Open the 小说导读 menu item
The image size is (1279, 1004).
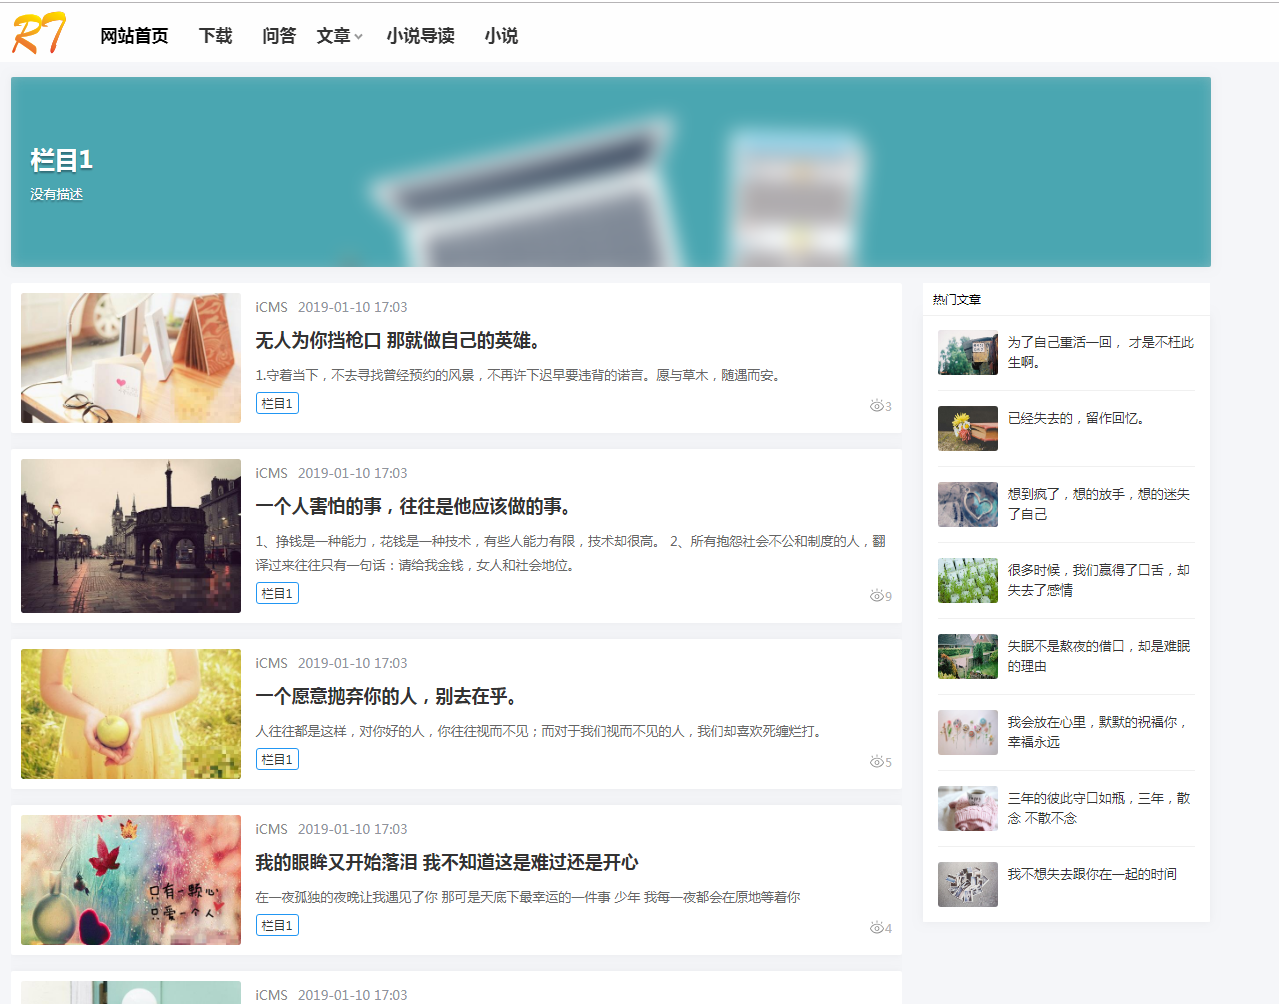tap(420, 36)
